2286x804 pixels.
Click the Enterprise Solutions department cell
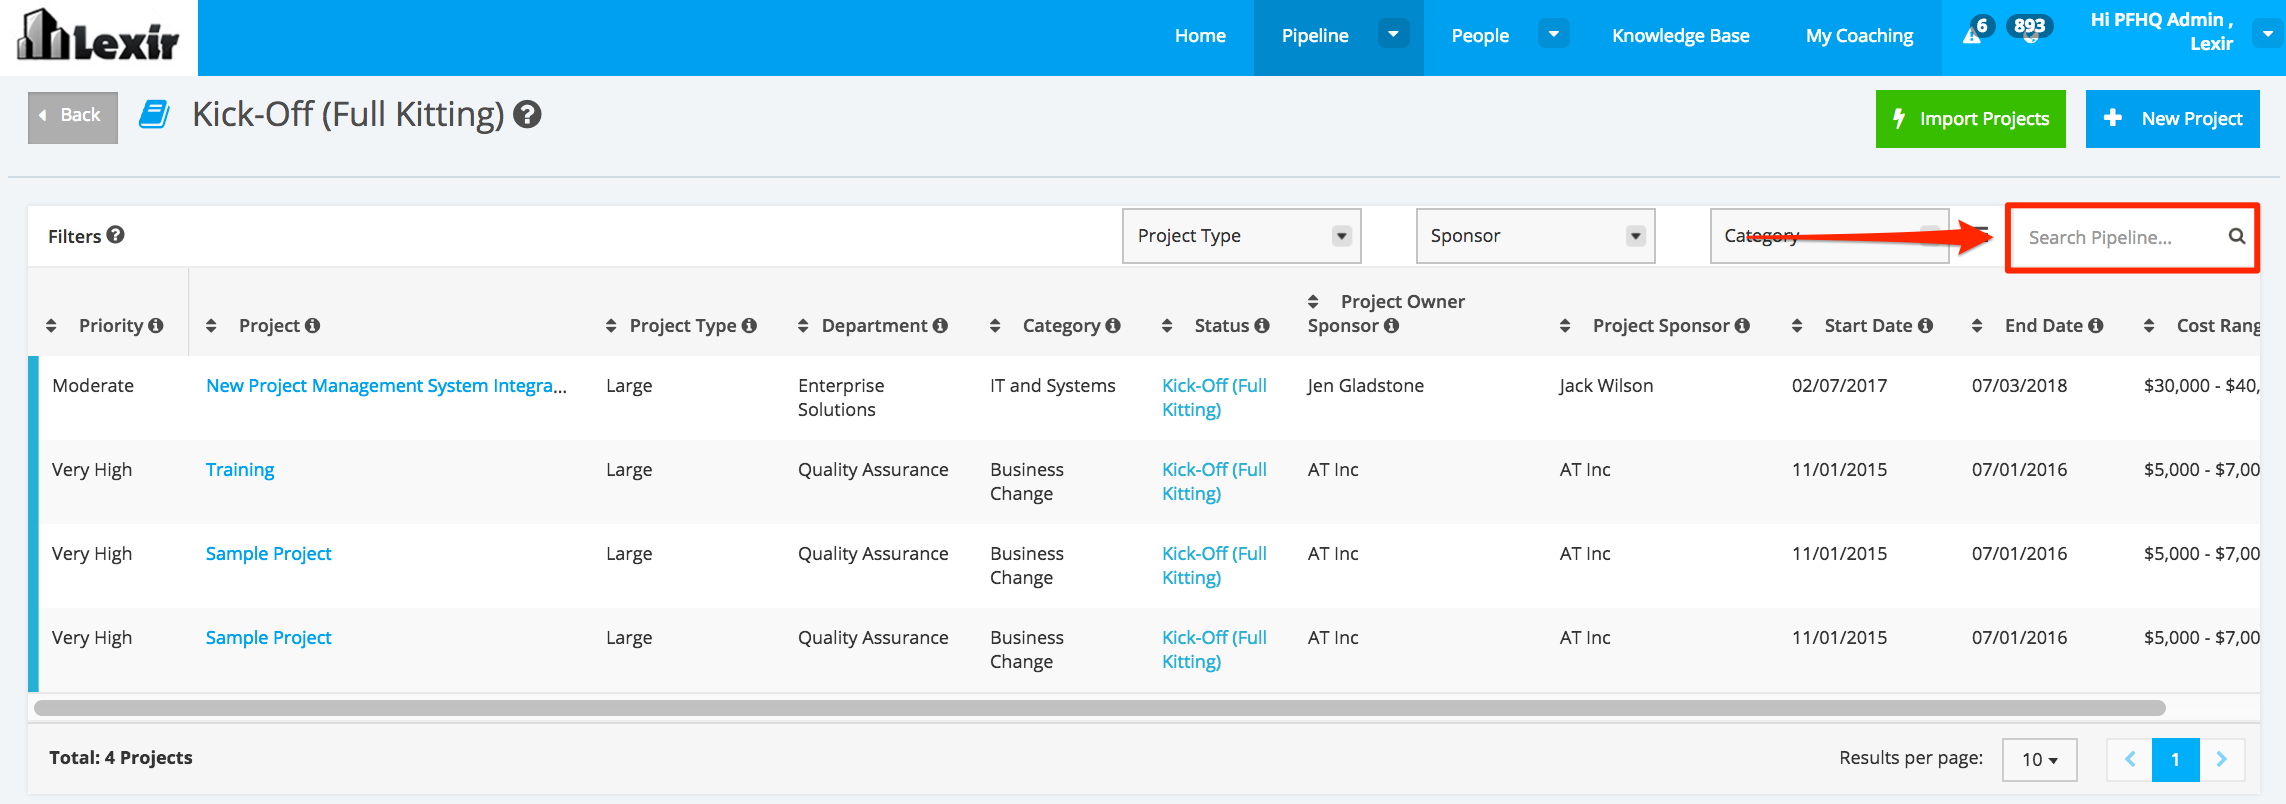(841, 398)
